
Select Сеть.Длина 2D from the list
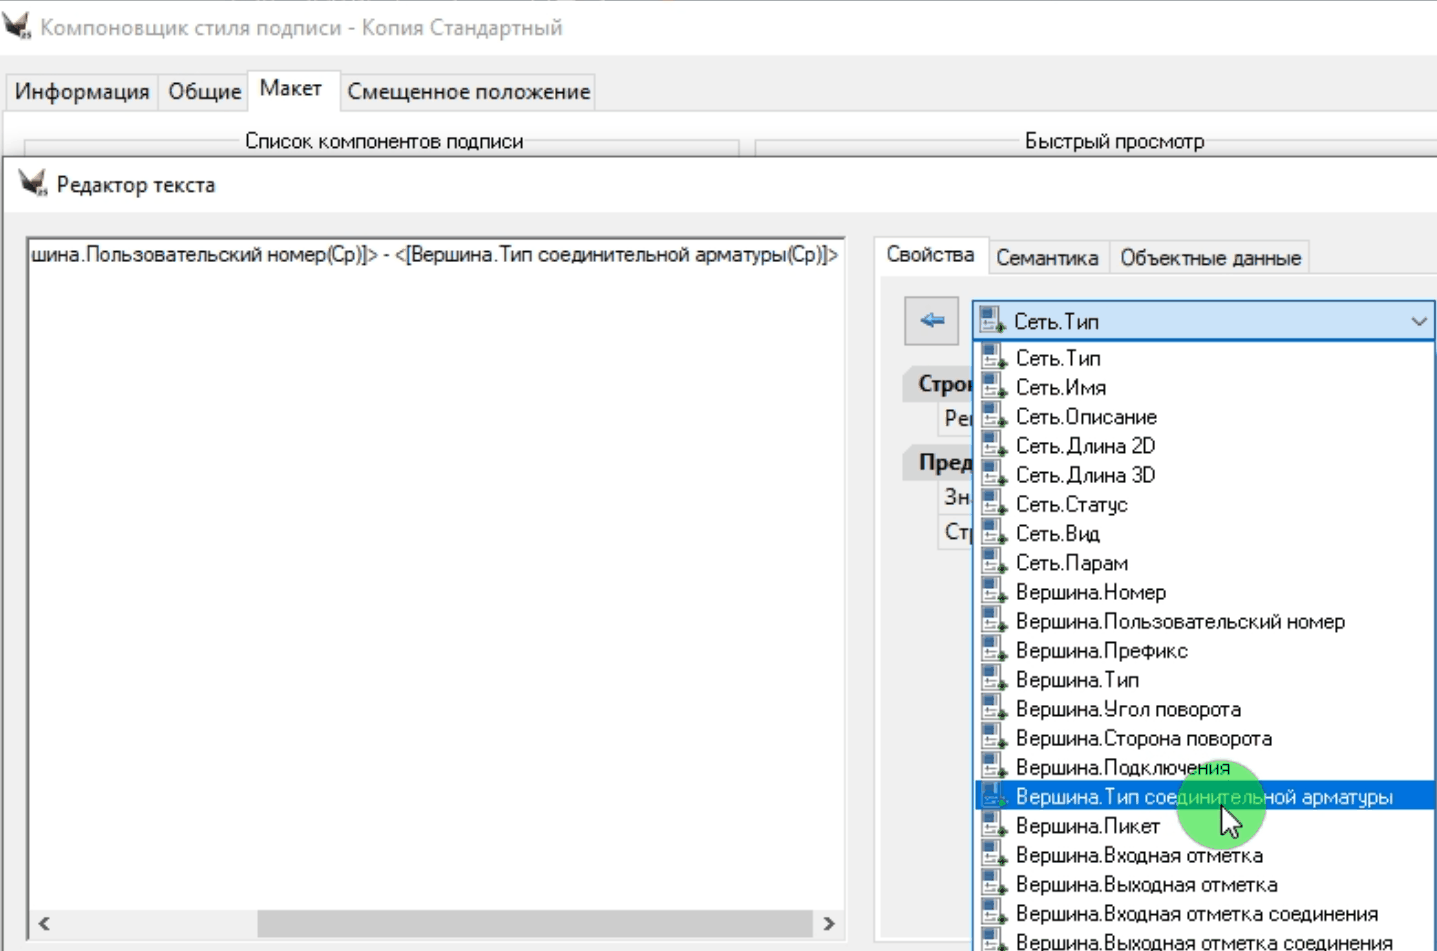[1085, 446]
